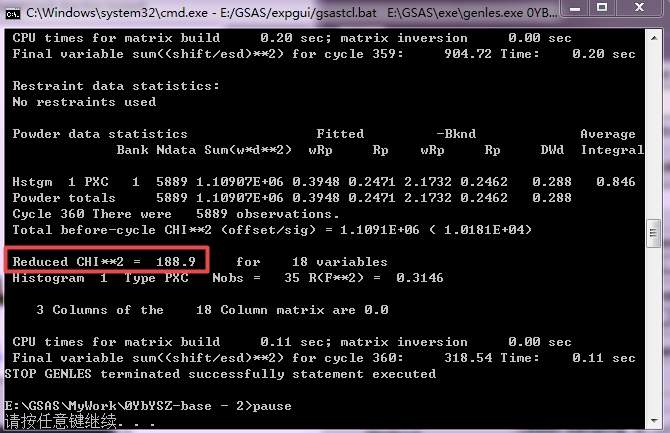The image size is (670, 433).
Task: Click the 'E:\GSAS\MyWork' pause prompt line
Action: [148, 406]
